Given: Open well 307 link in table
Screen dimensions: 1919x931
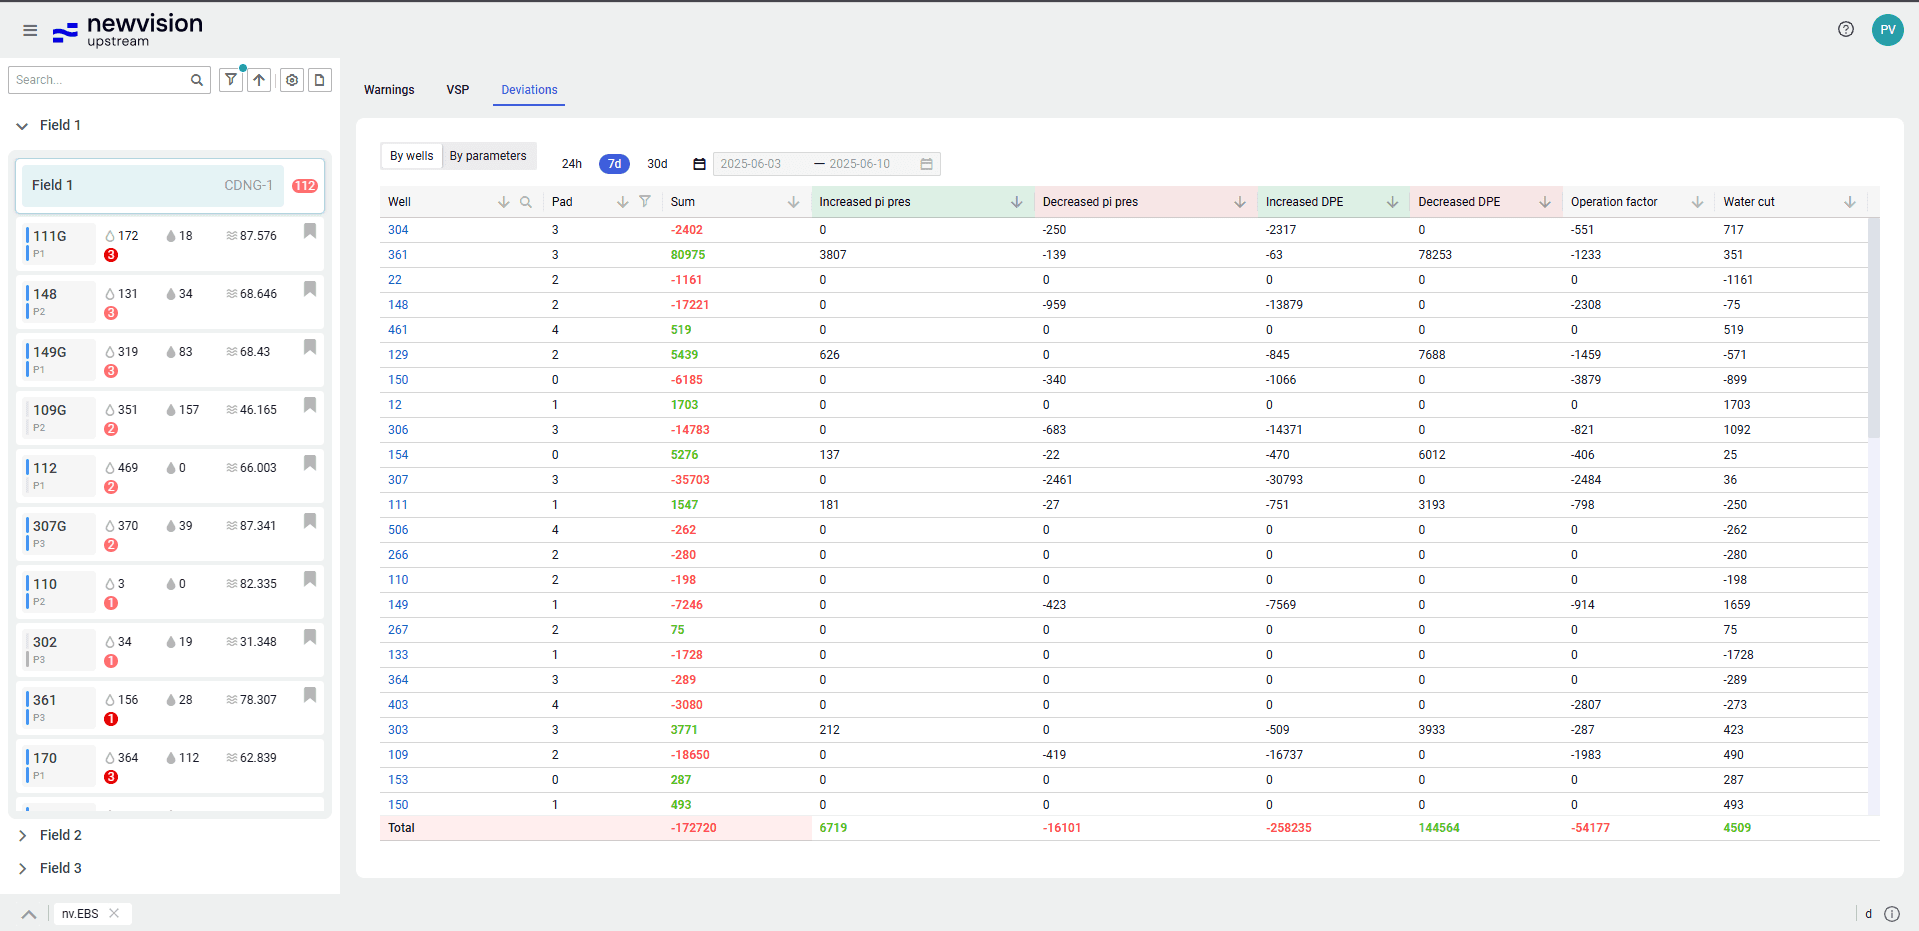Looking at the screenshot, I should pyautogui.click(x=398, y=480).
